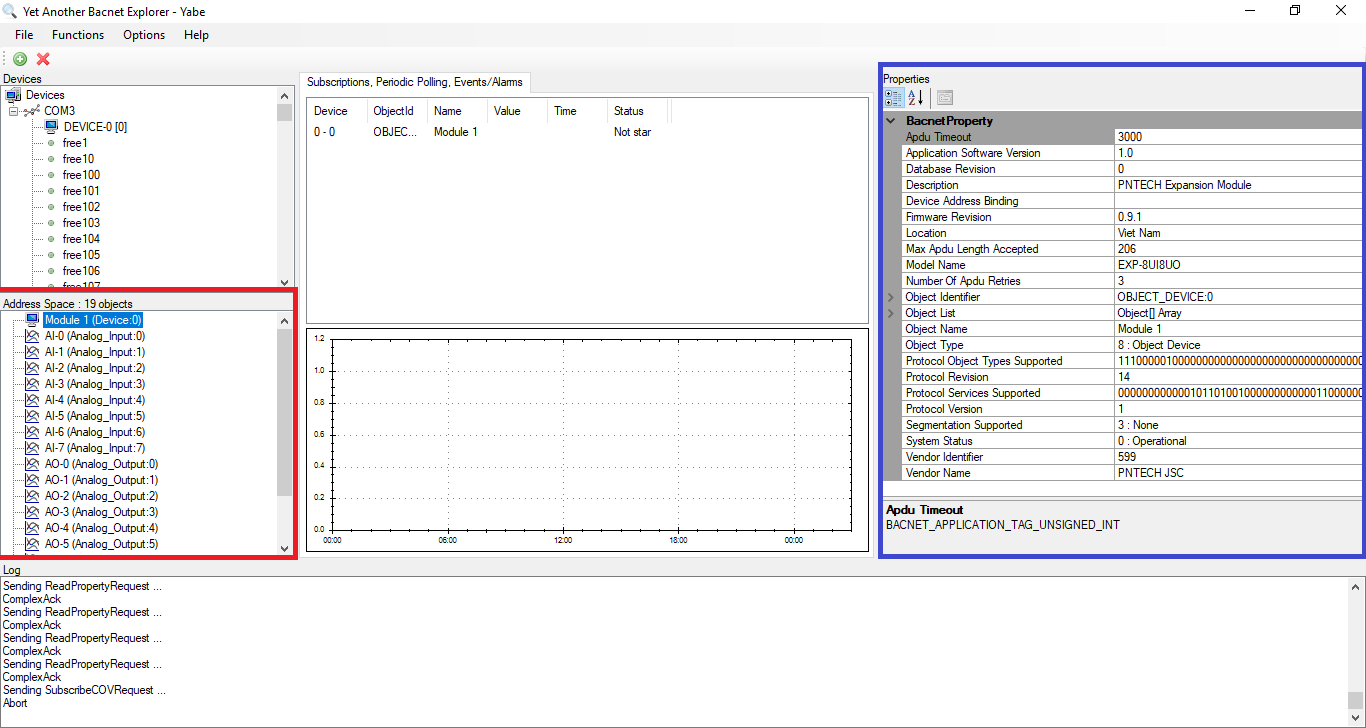Image resolution: width=1366 pixels, height=728 pixels.
Task: Click the red Delete toolbar icon
Action: point(42,58)
